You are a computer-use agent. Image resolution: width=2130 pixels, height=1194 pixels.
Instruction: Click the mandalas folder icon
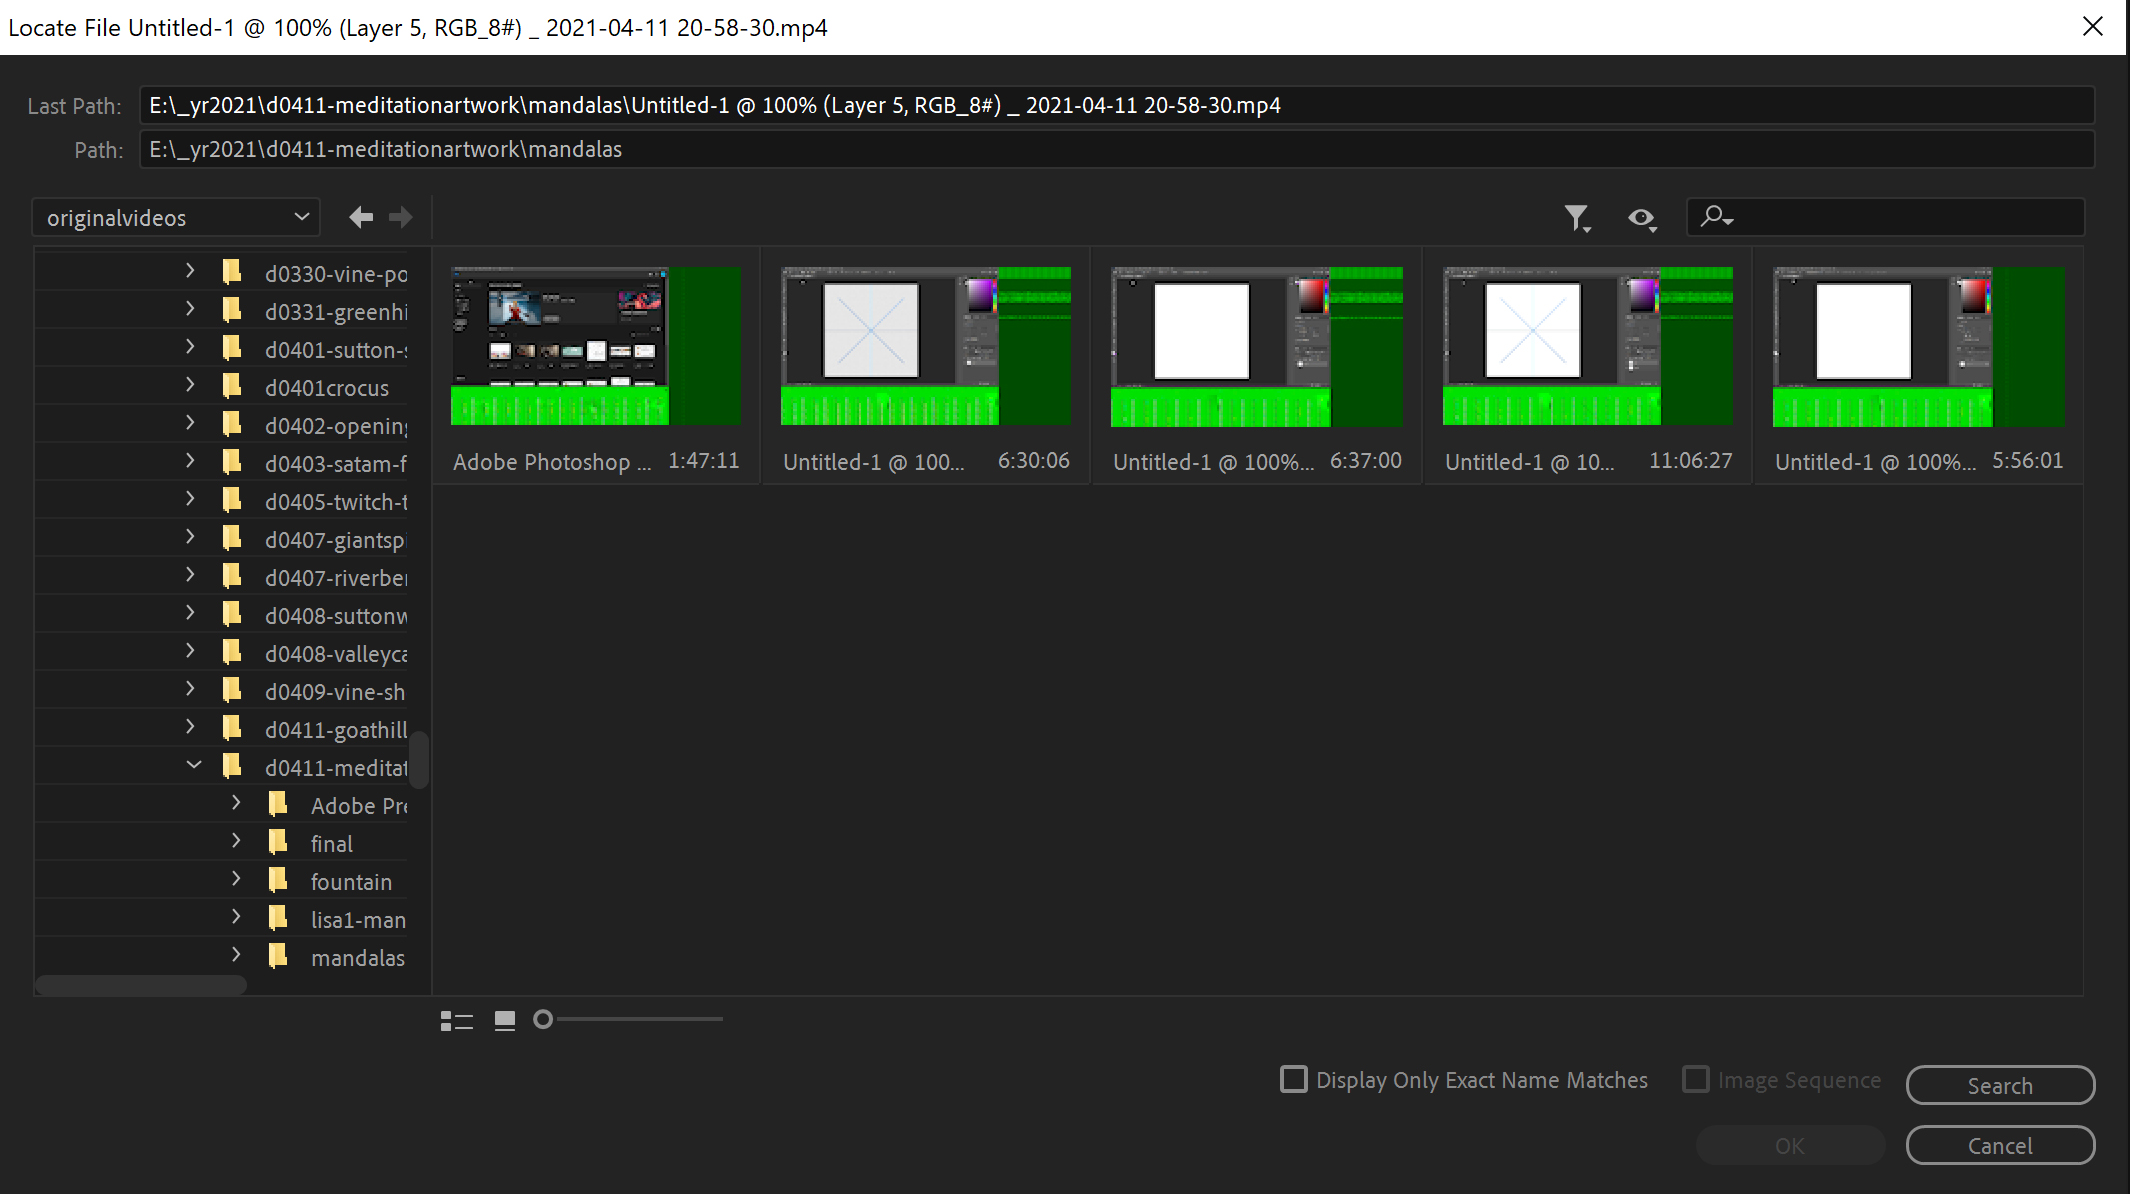click(278, 956)
